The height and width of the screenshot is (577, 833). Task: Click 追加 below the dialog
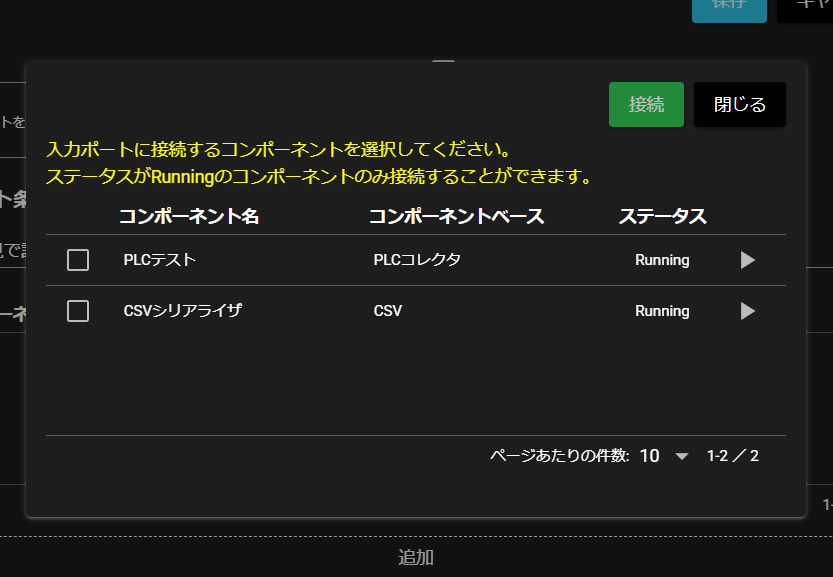point(416,557)
